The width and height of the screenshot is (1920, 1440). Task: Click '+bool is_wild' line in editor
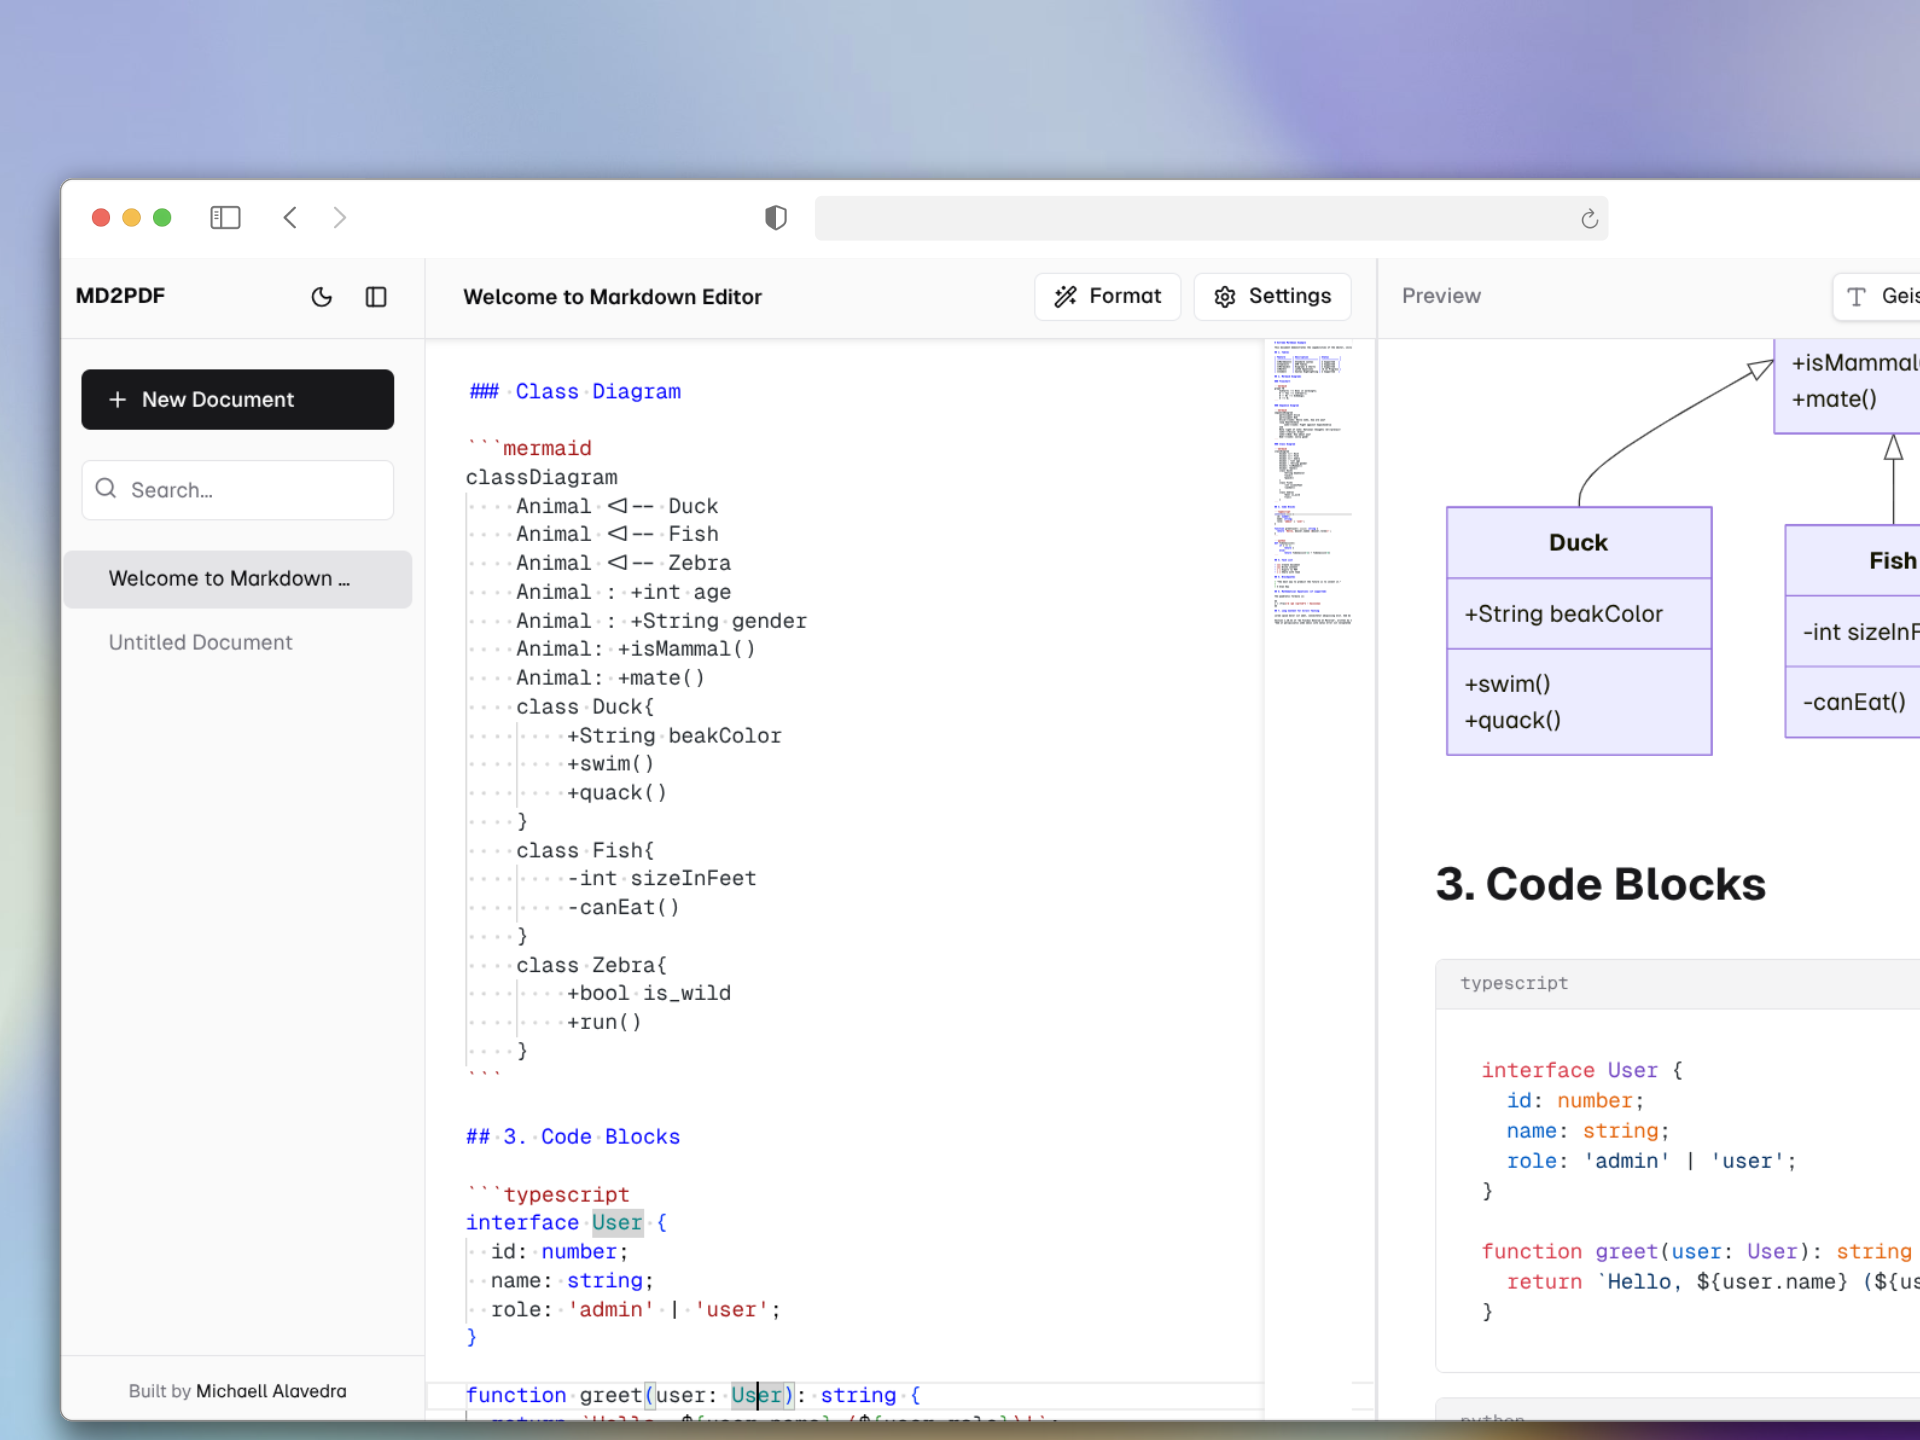click(x=649, y=994)
